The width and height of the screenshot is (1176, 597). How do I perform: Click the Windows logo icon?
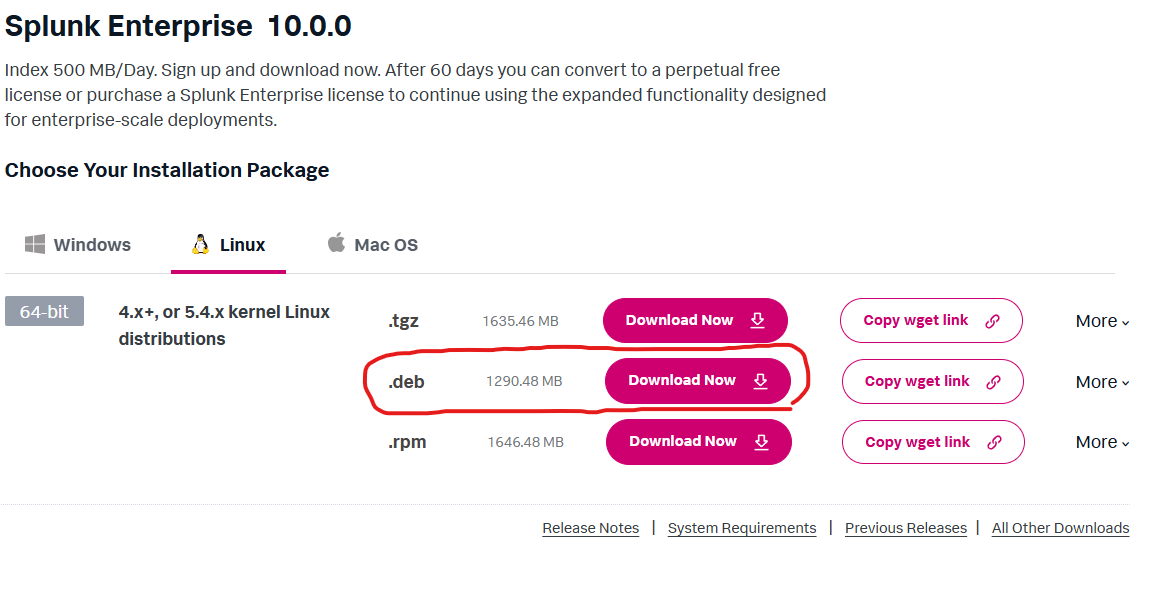(34, 244)
